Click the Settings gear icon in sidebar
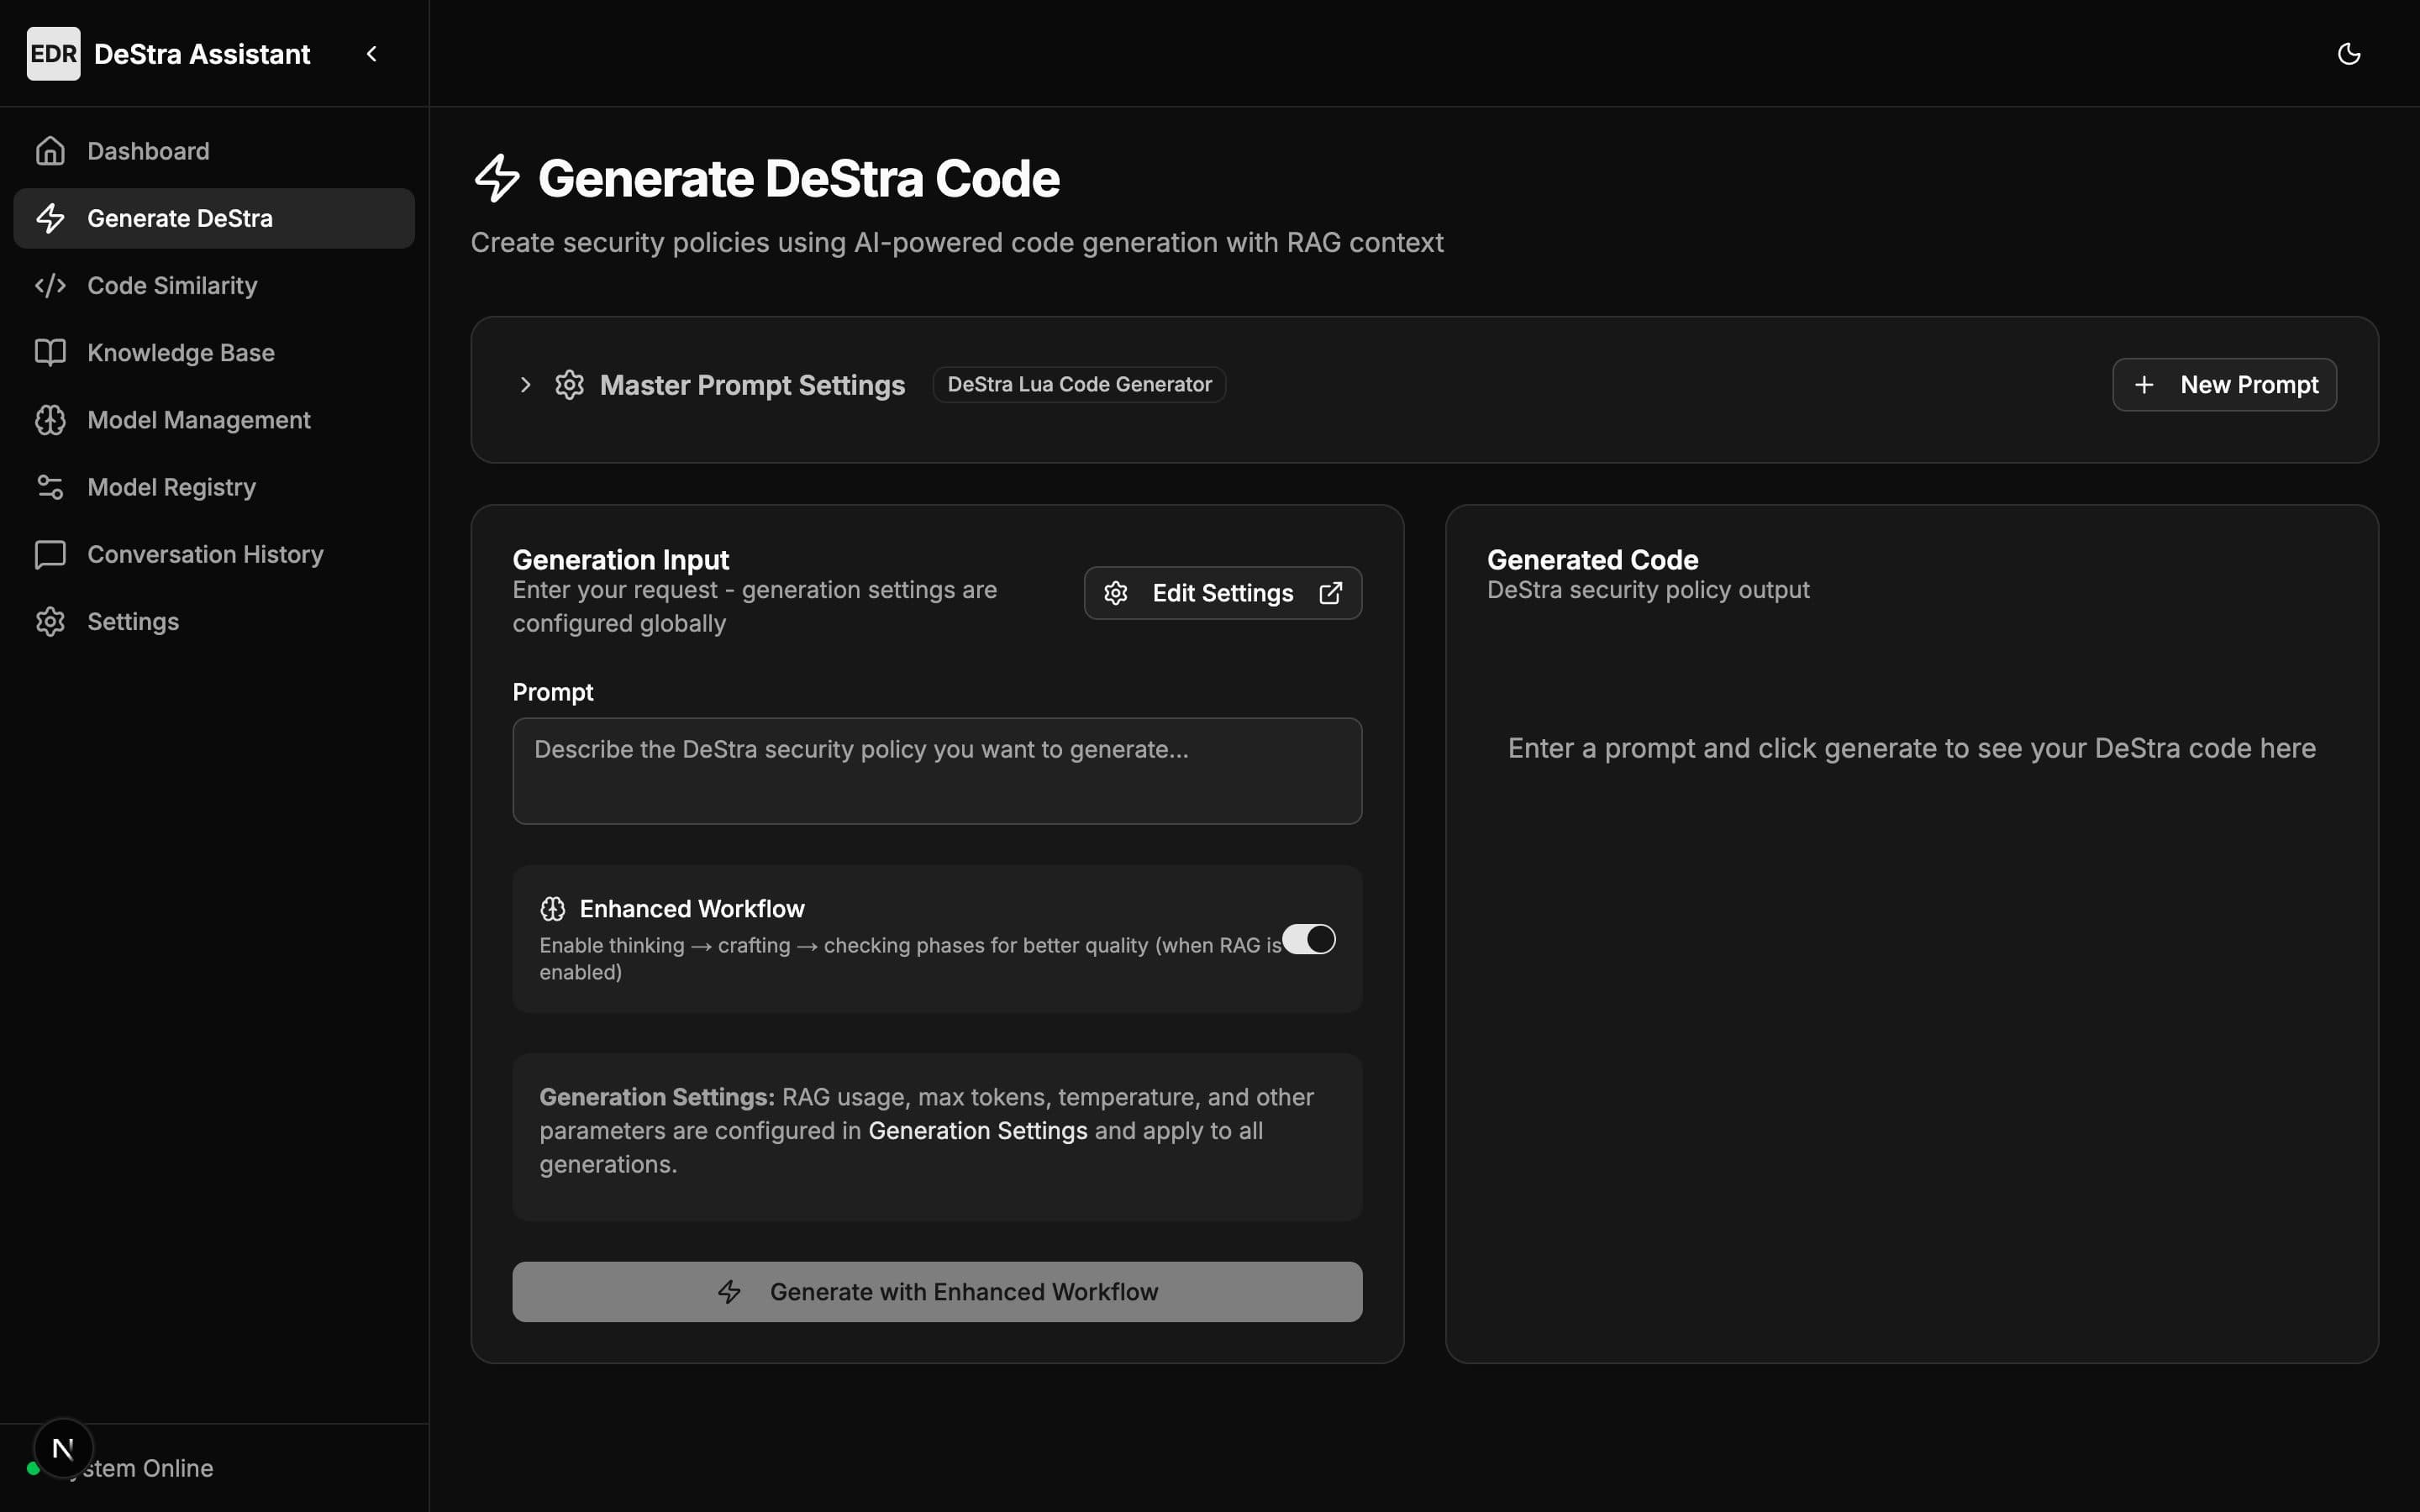 50,621
